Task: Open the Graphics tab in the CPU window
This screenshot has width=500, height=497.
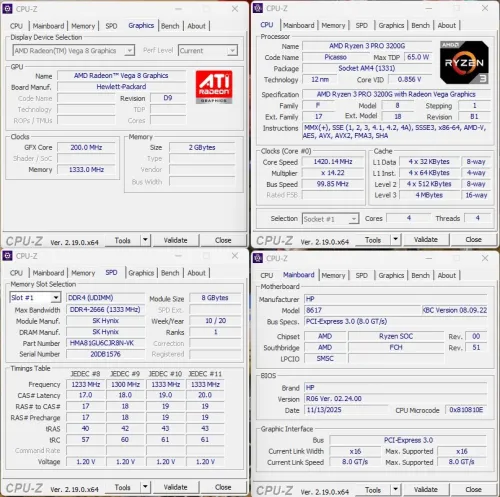Action: (x=391, y=25)
